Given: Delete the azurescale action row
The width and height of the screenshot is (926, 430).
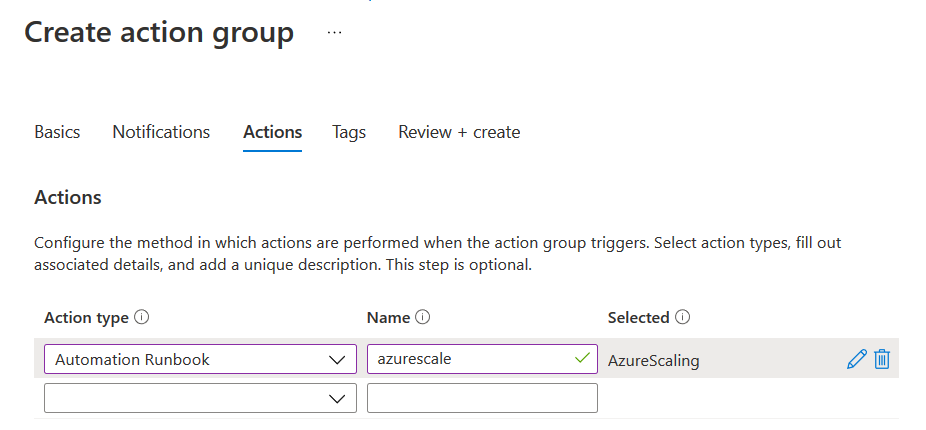Looking at the screenshot, I should (x=882, y=359).
